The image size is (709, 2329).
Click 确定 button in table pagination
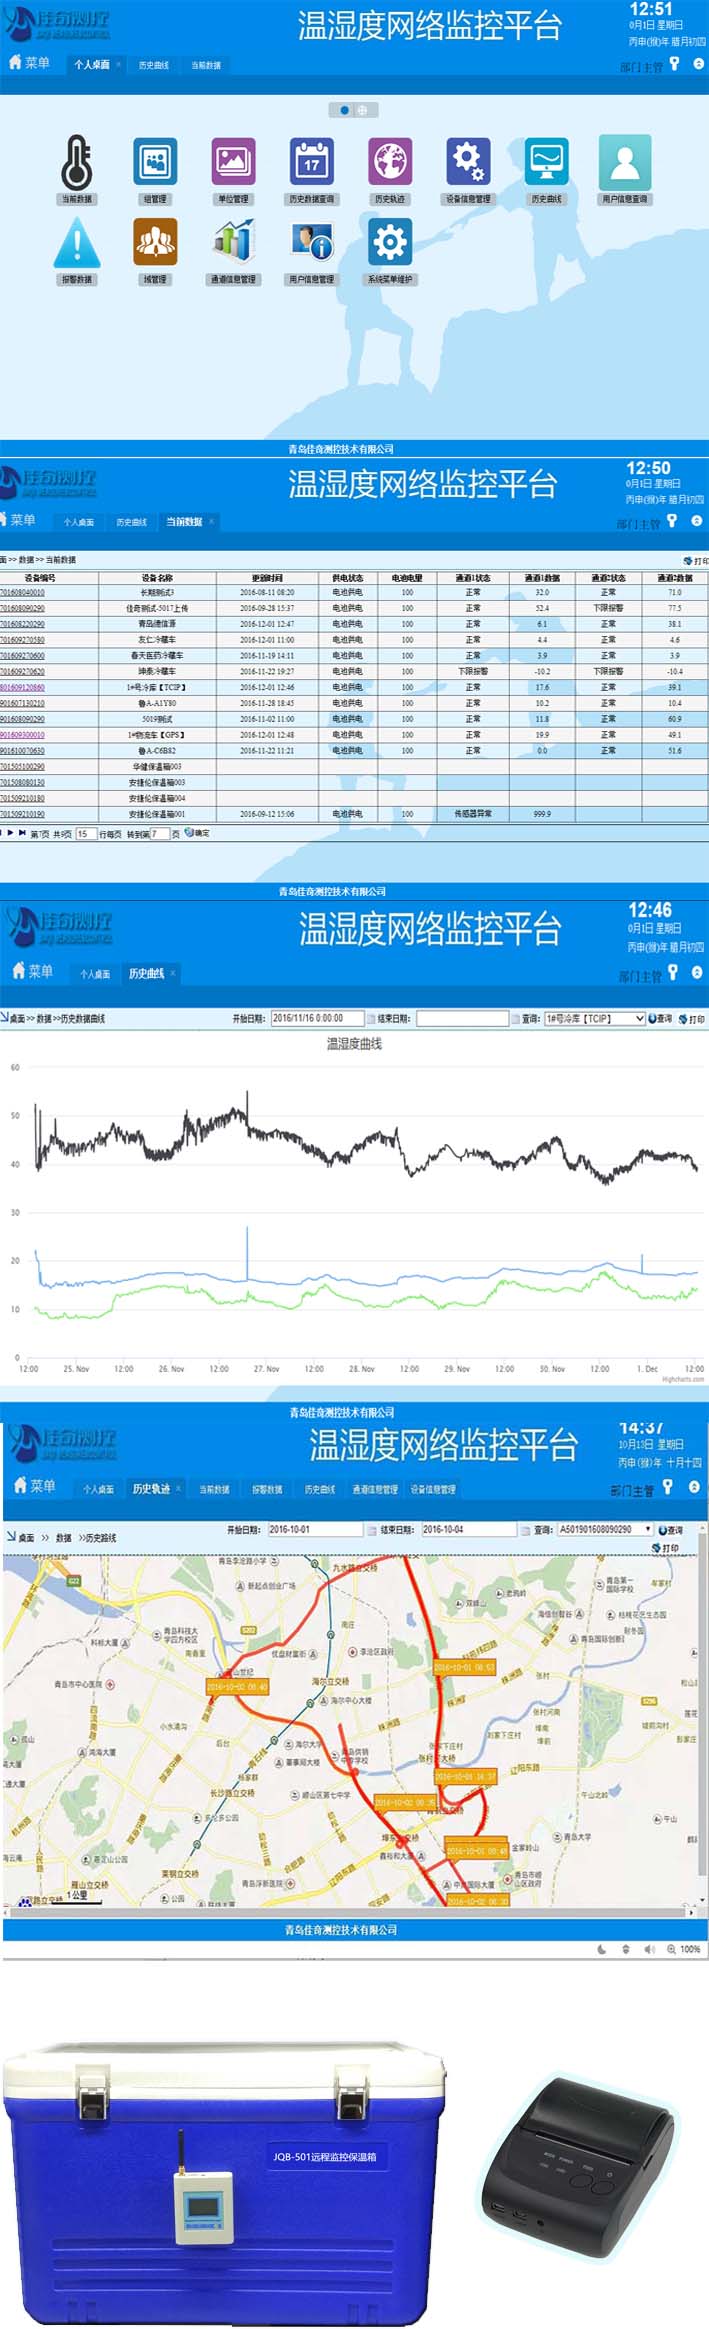[198, 833]
